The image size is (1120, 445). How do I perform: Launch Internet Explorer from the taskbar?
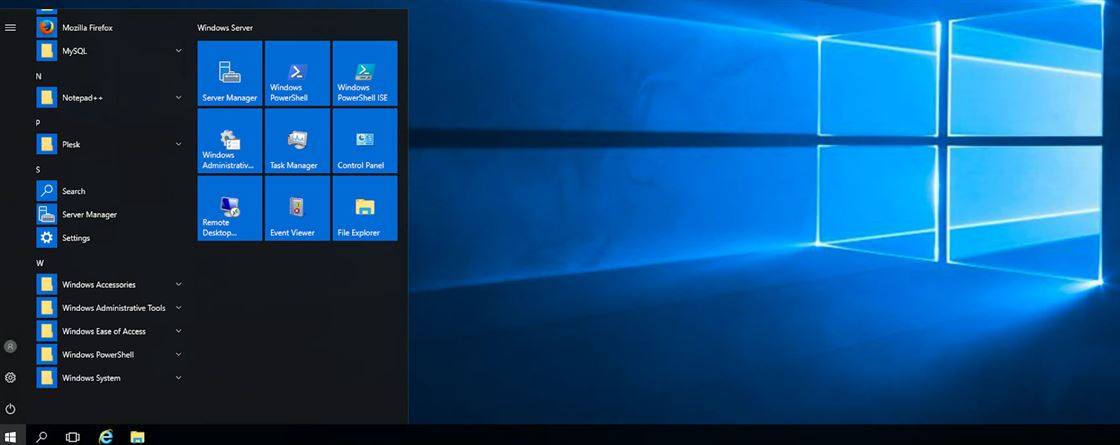[106, 437]
